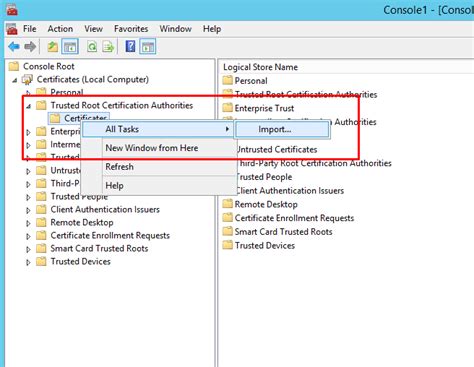Image resolution: width=474 pixels, height=367 pixels.
Task: Select Certificate Enrollment Requests in tree
Action: 110,235
